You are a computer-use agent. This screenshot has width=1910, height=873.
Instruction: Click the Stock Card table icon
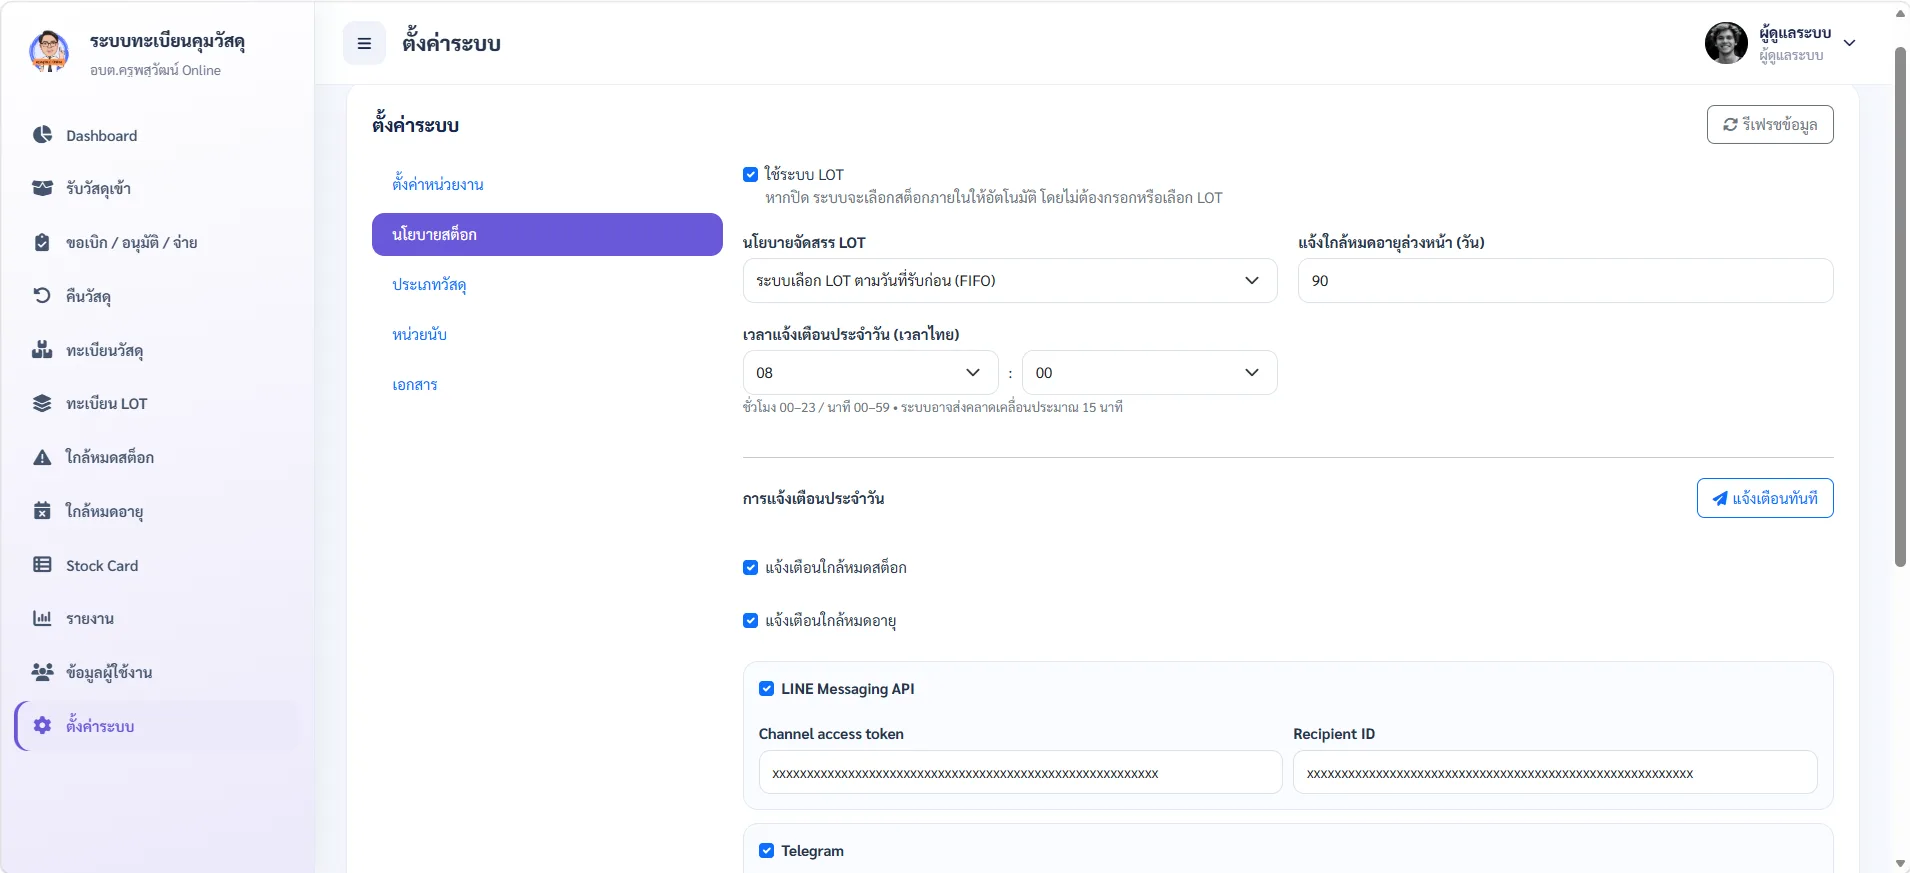[x=42, y=565]
